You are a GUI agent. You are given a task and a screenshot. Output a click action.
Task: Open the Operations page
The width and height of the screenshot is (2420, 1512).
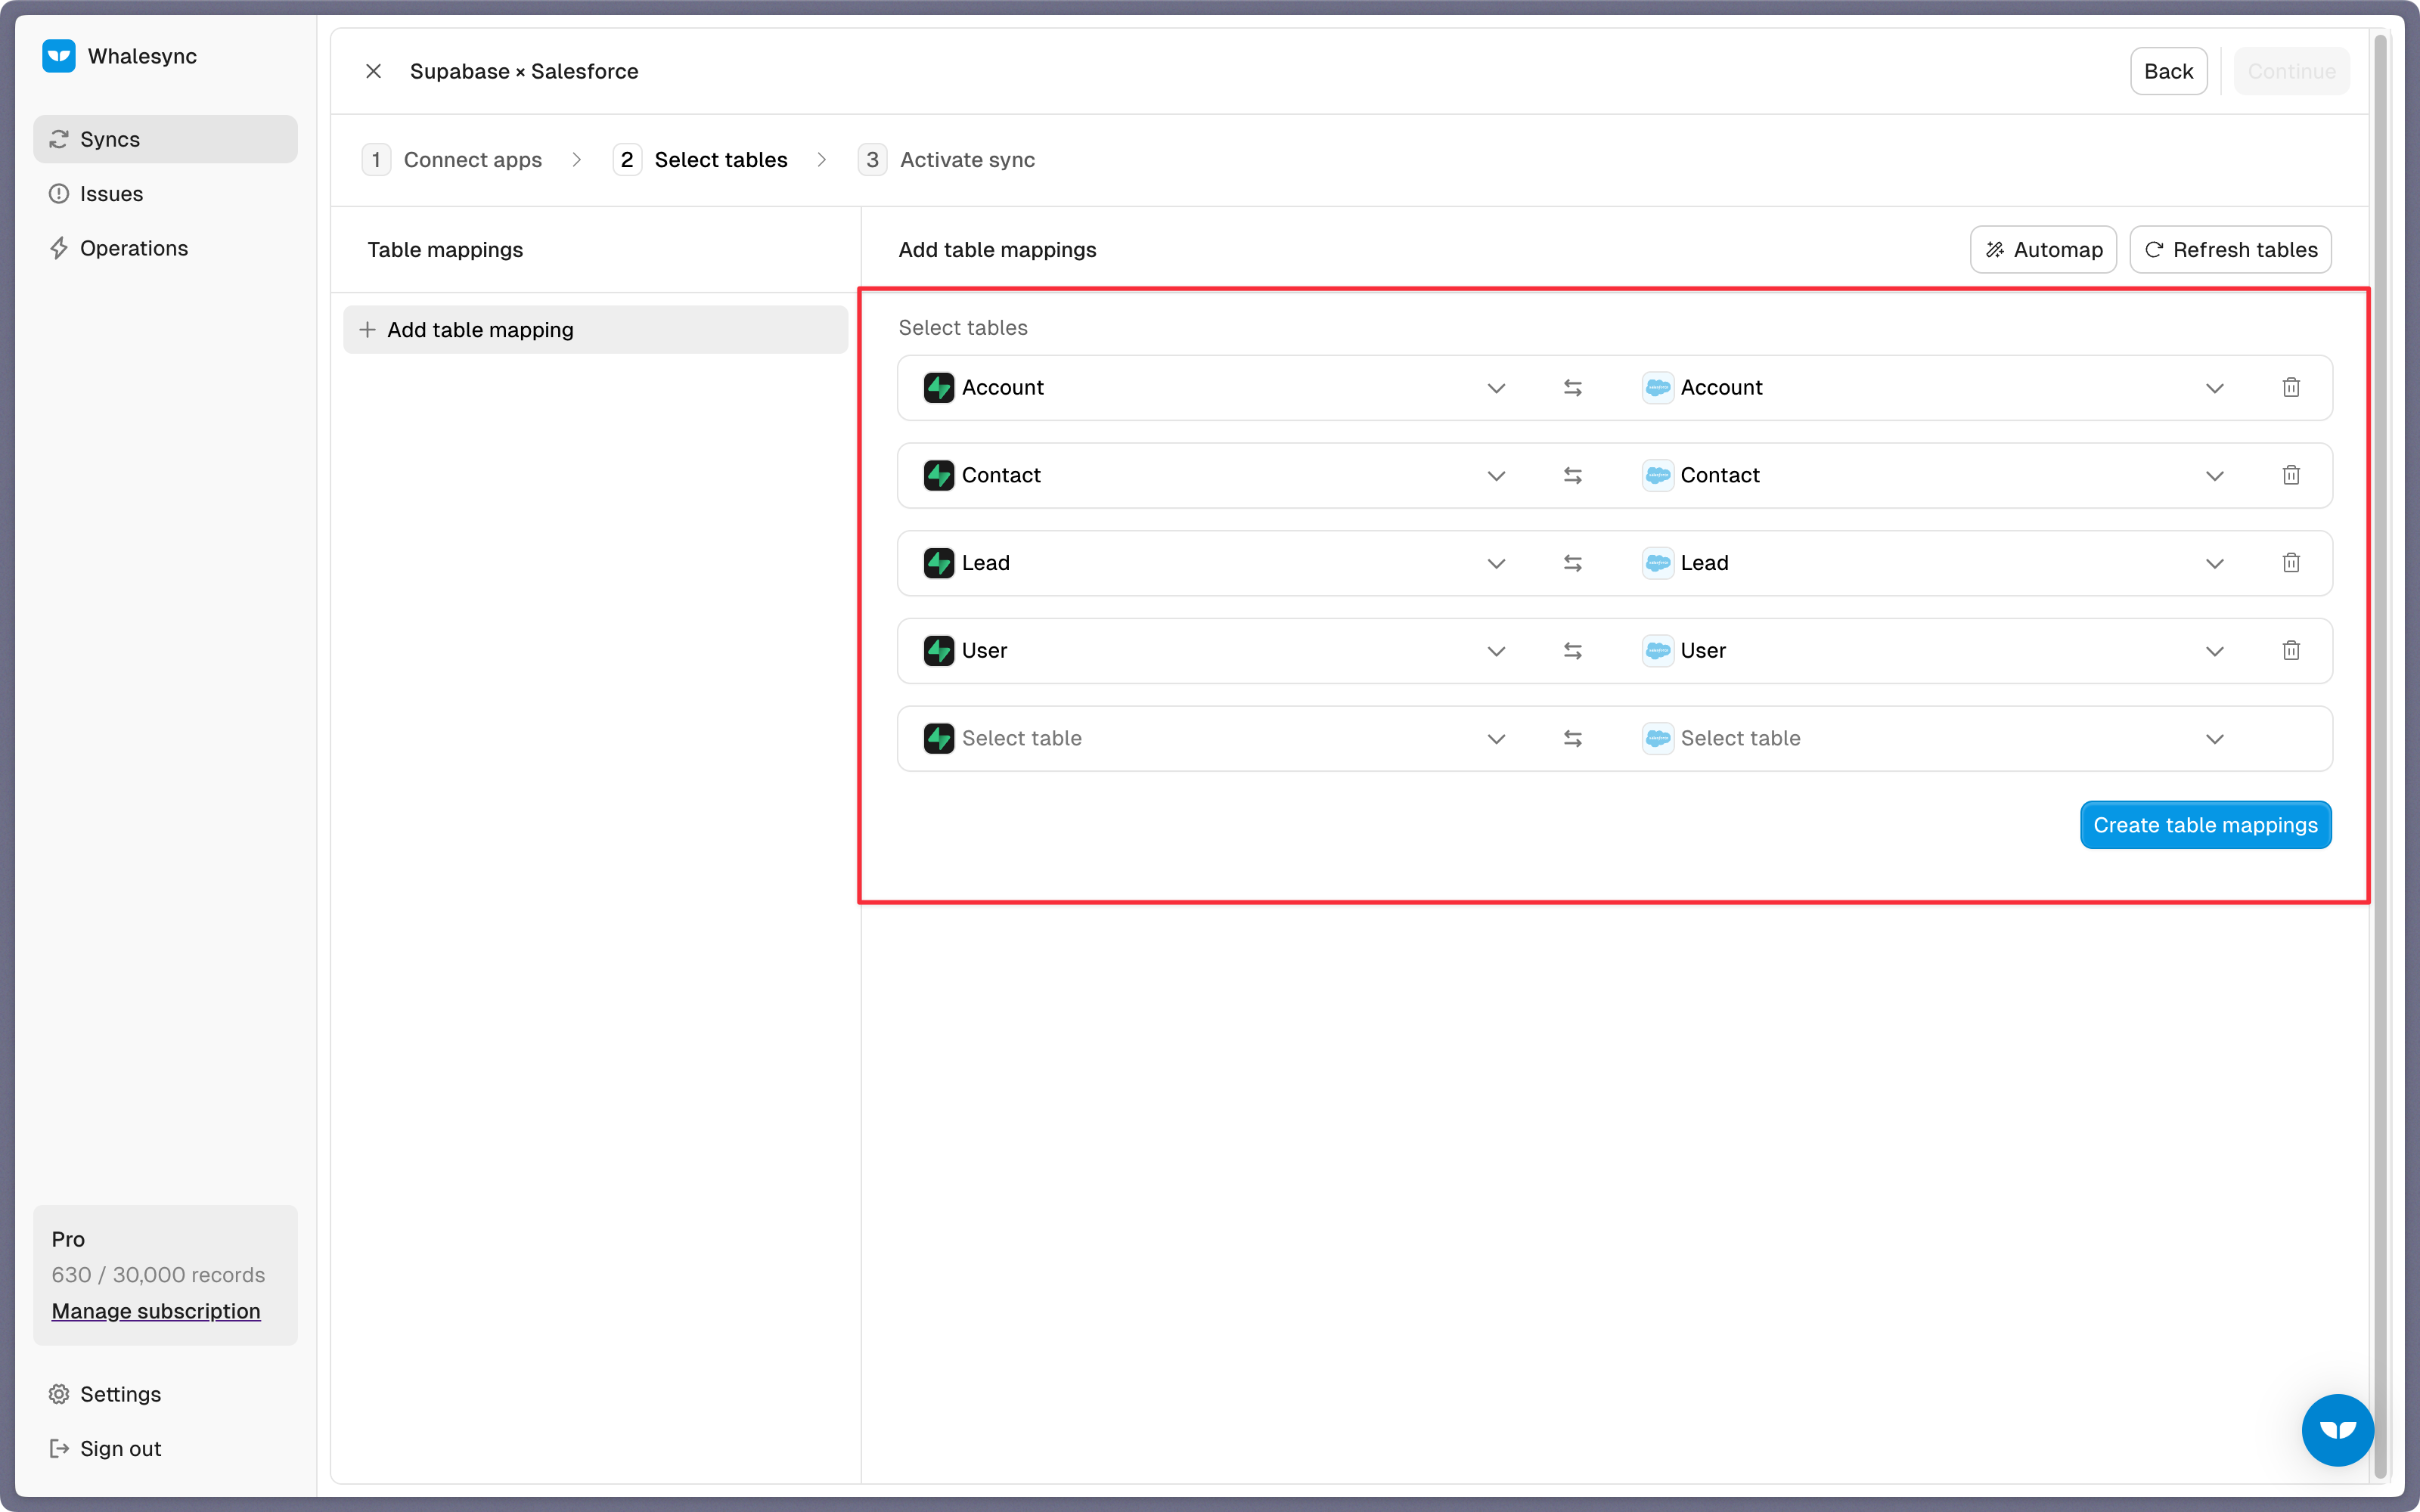[165, 248]
